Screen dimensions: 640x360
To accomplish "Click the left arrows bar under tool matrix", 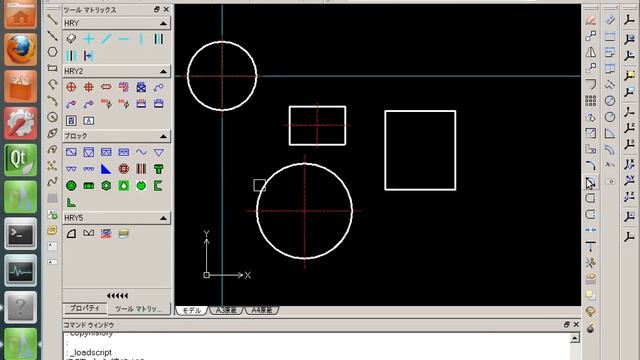I will pyautogui.click(x=117, y=296).
